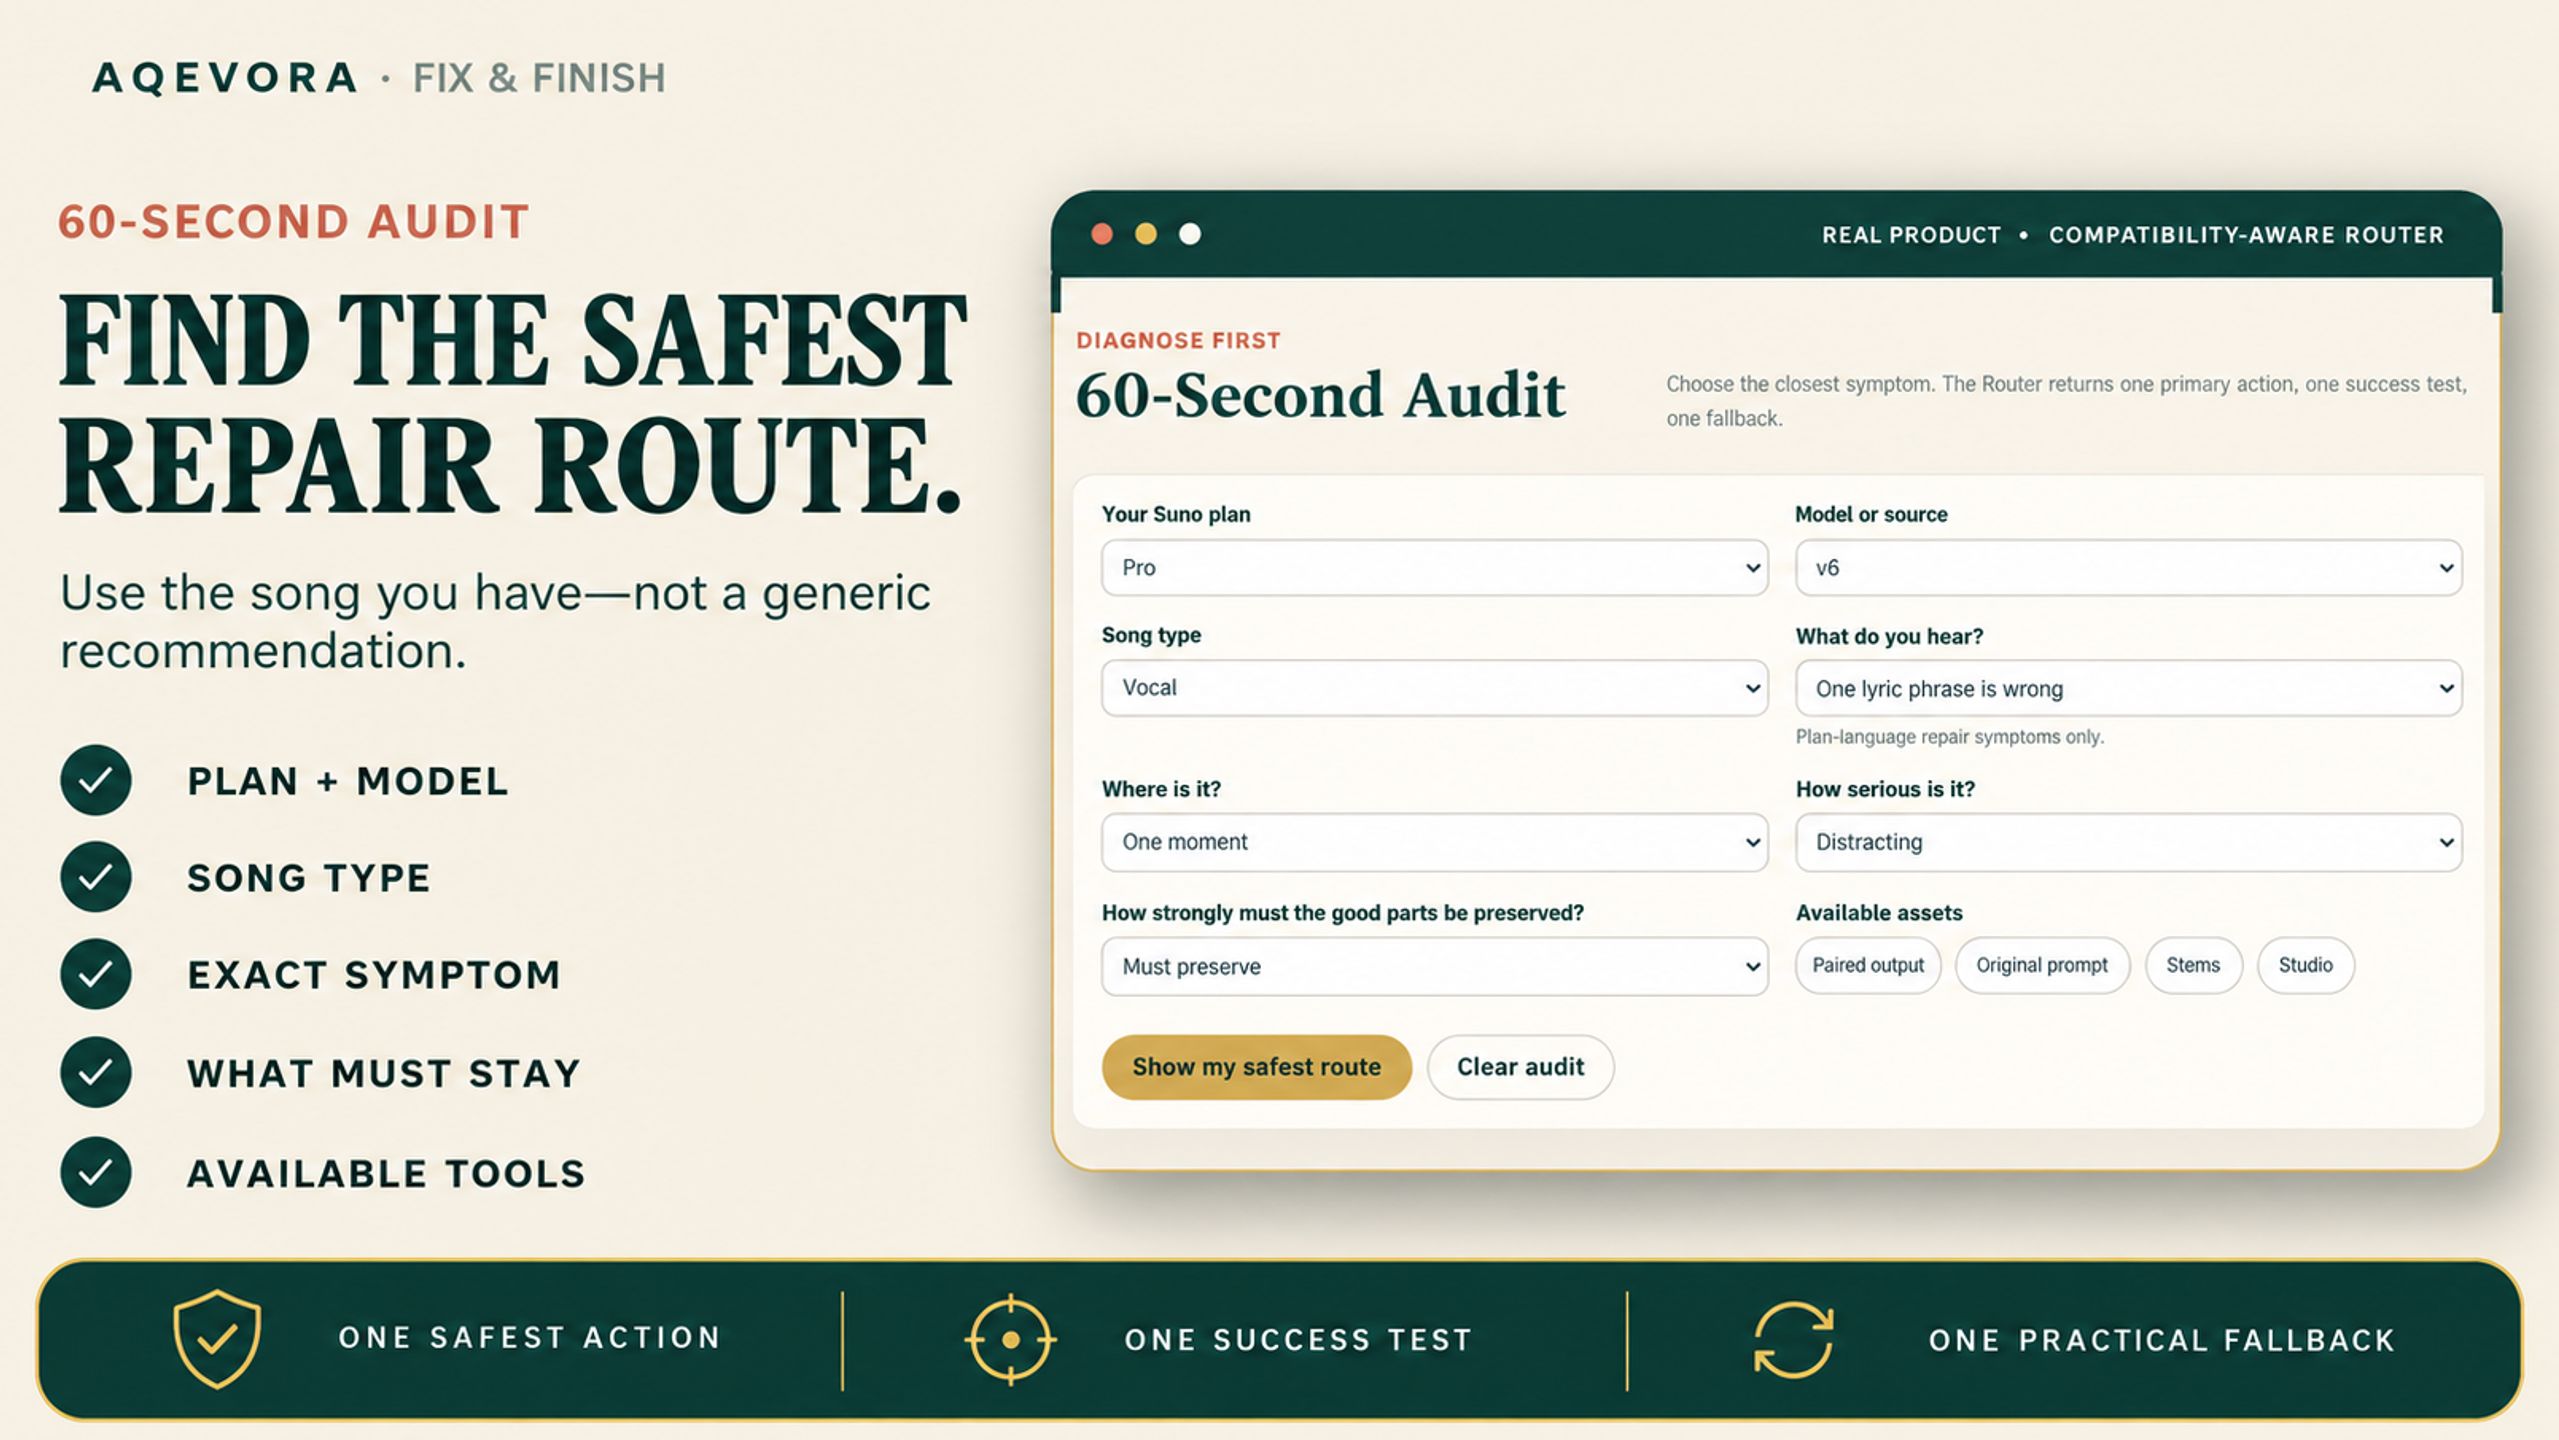
Task: Click the ONE SAFEST ACTION banner text
Action: 530,1338
